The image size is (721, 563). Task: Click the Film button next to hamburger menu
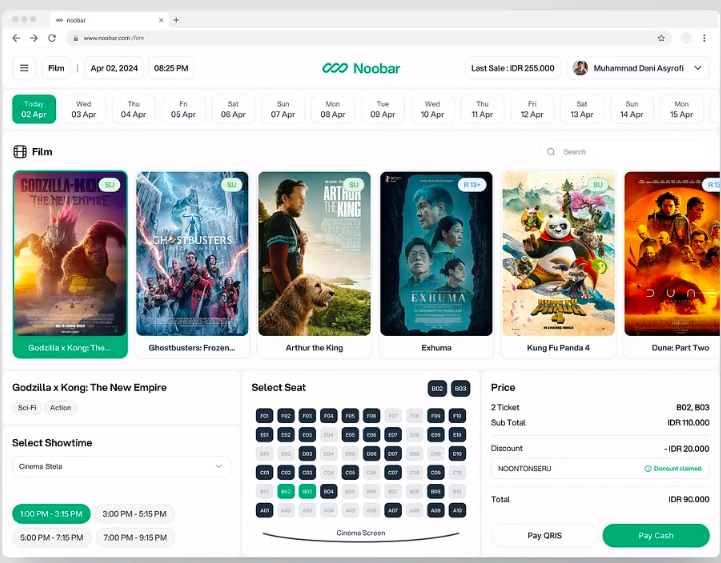56,68
